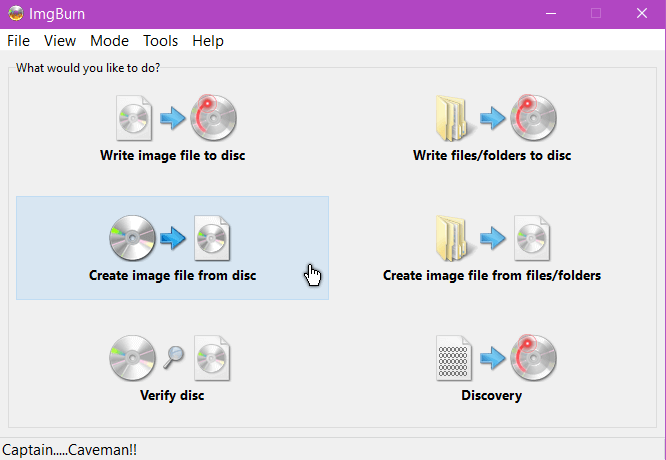666x460 pixels.
Task: Open the Tools menu
Action: [x=161, y=41]
